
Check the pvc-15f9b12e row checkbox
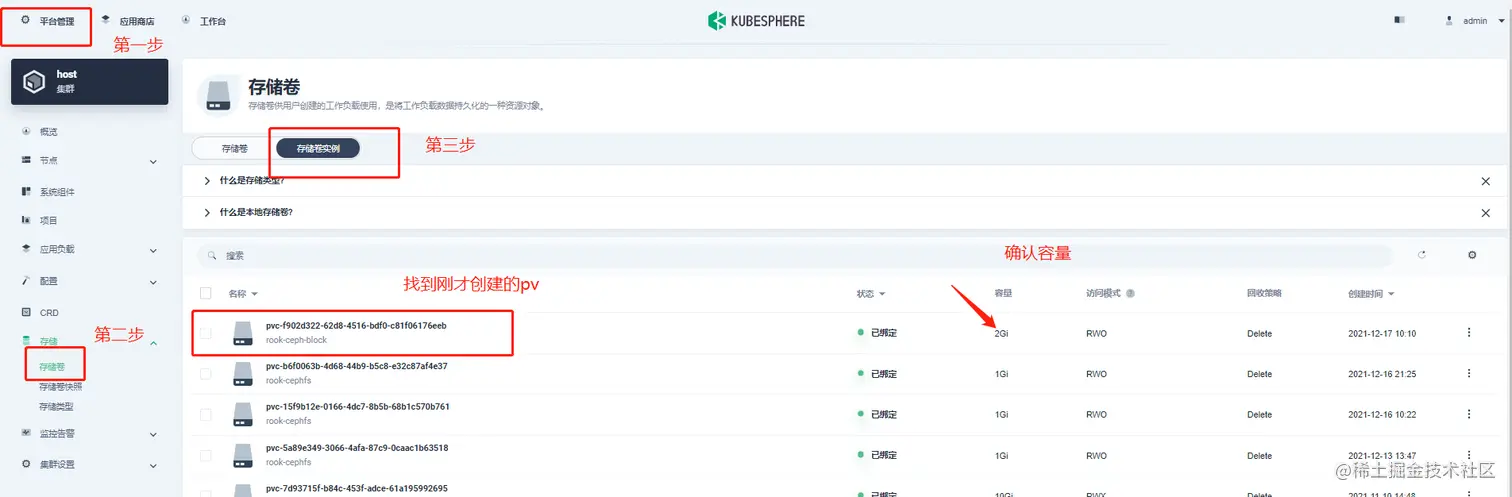206,414
